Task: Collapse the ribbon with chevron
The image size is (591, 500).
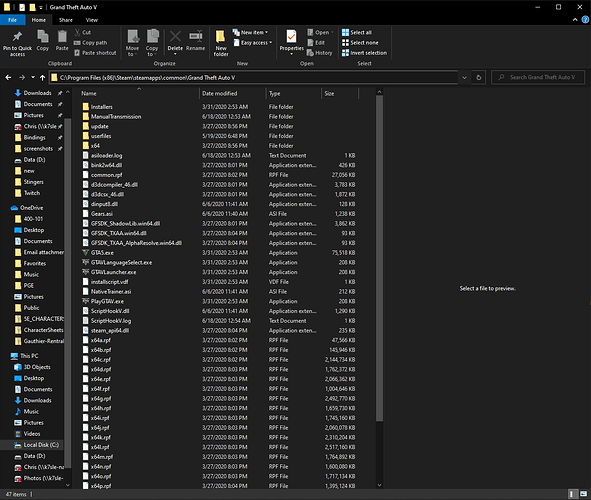Action: 575,20
